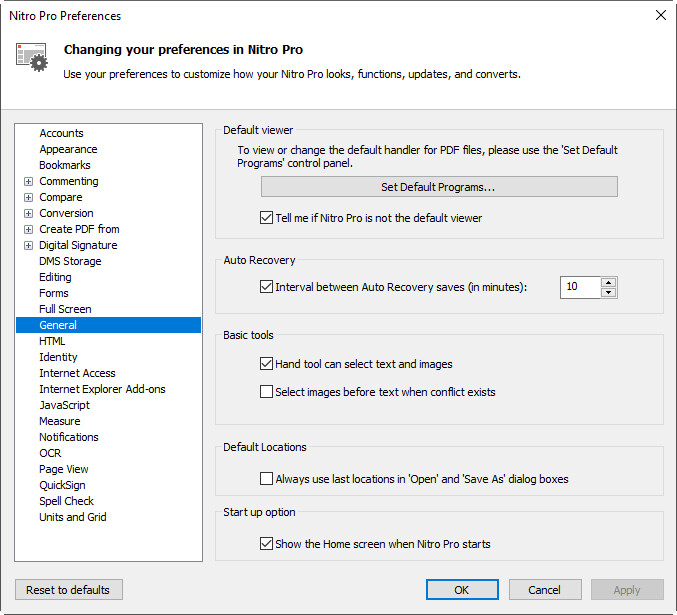Uncheck 'Show the Home screen when Nitro Pro starts'

[267, 544]
